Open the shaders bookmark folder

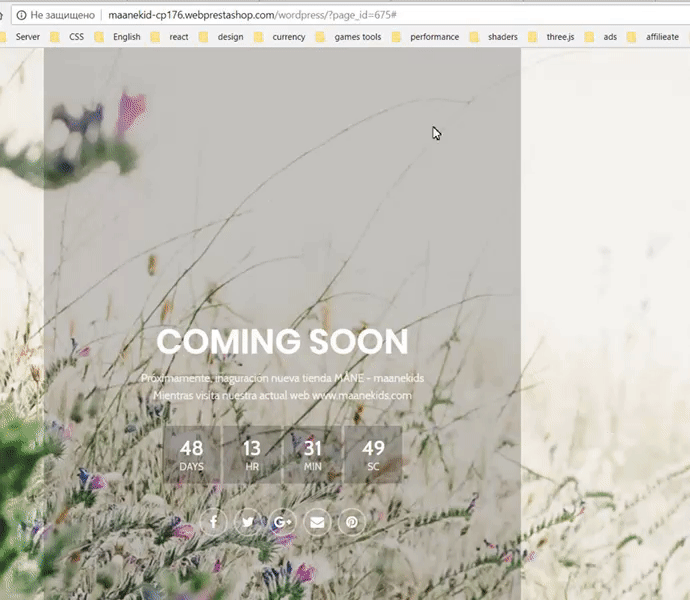click(x=494, y=37)
